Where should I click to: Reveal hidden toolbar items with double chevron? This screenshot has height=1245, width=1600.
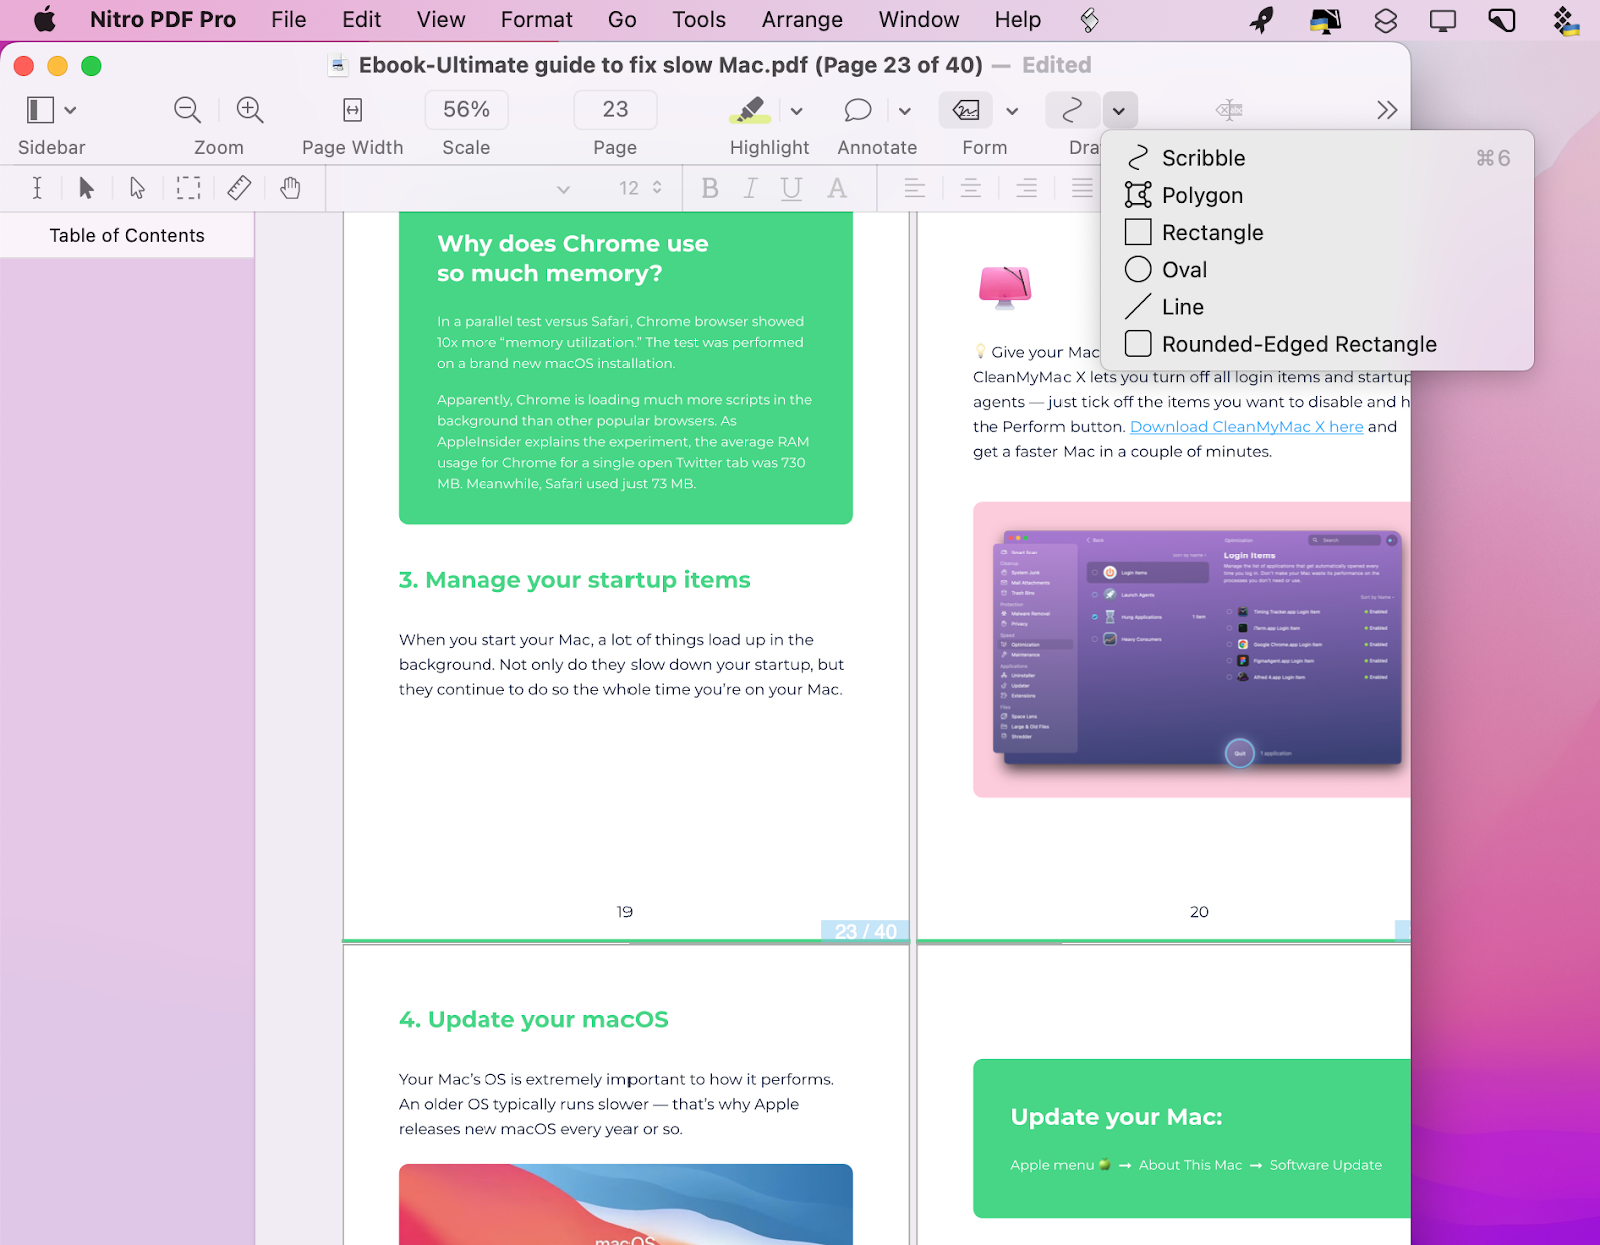tap(1386, 110)
